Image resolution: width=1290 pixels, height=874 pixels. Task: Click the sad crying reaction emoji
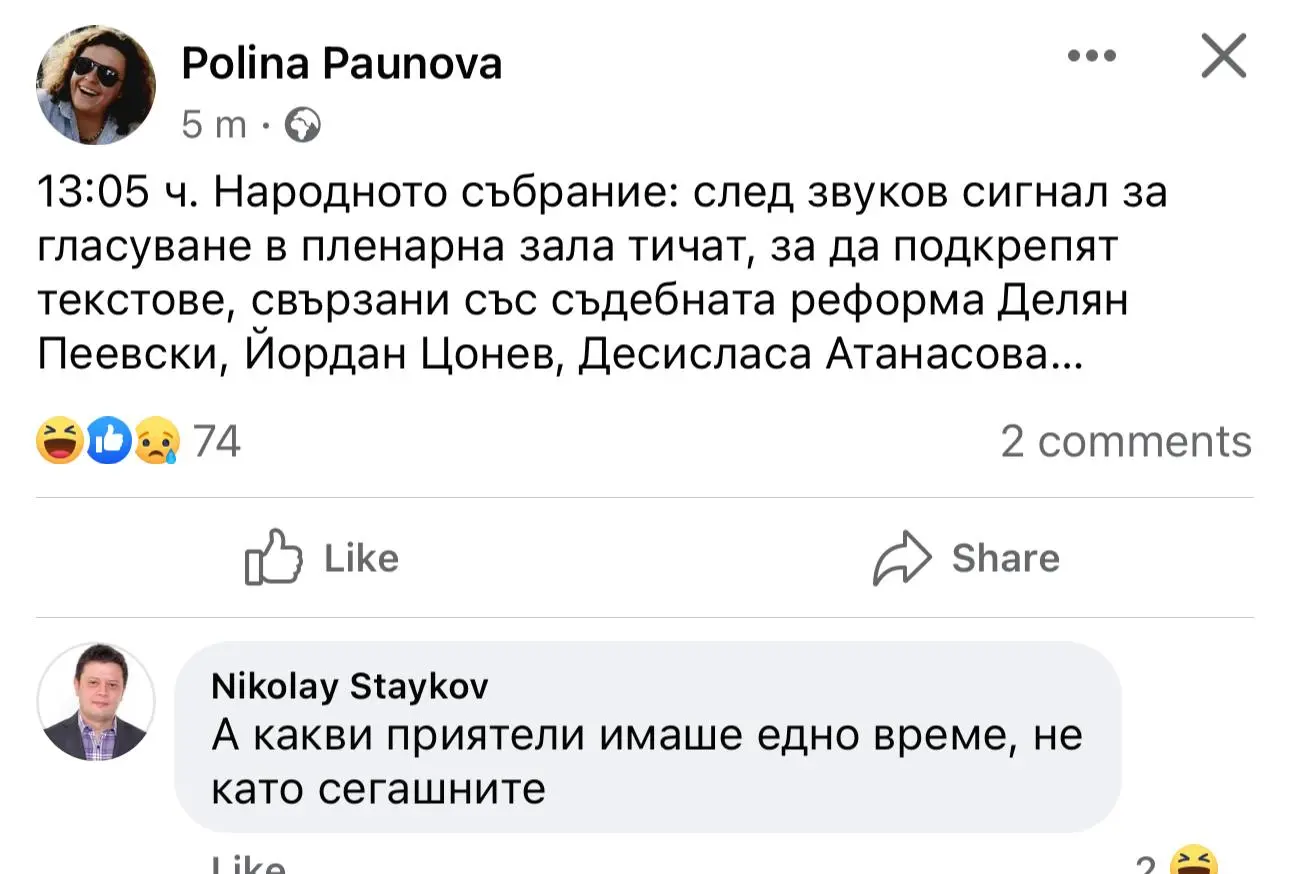click(157, 441)
